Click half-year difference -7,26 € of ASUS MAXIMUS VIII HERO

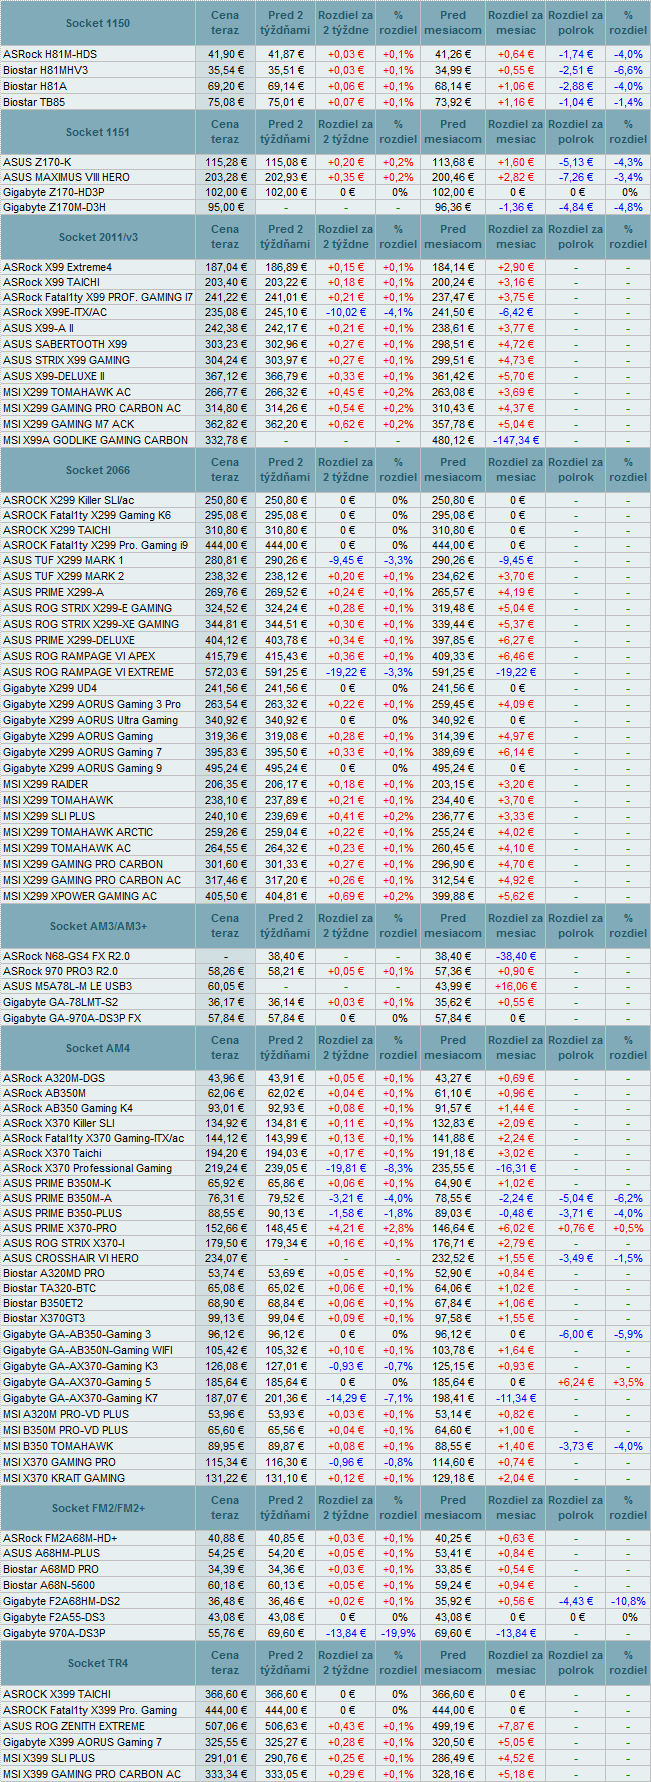tap(576, 177)
